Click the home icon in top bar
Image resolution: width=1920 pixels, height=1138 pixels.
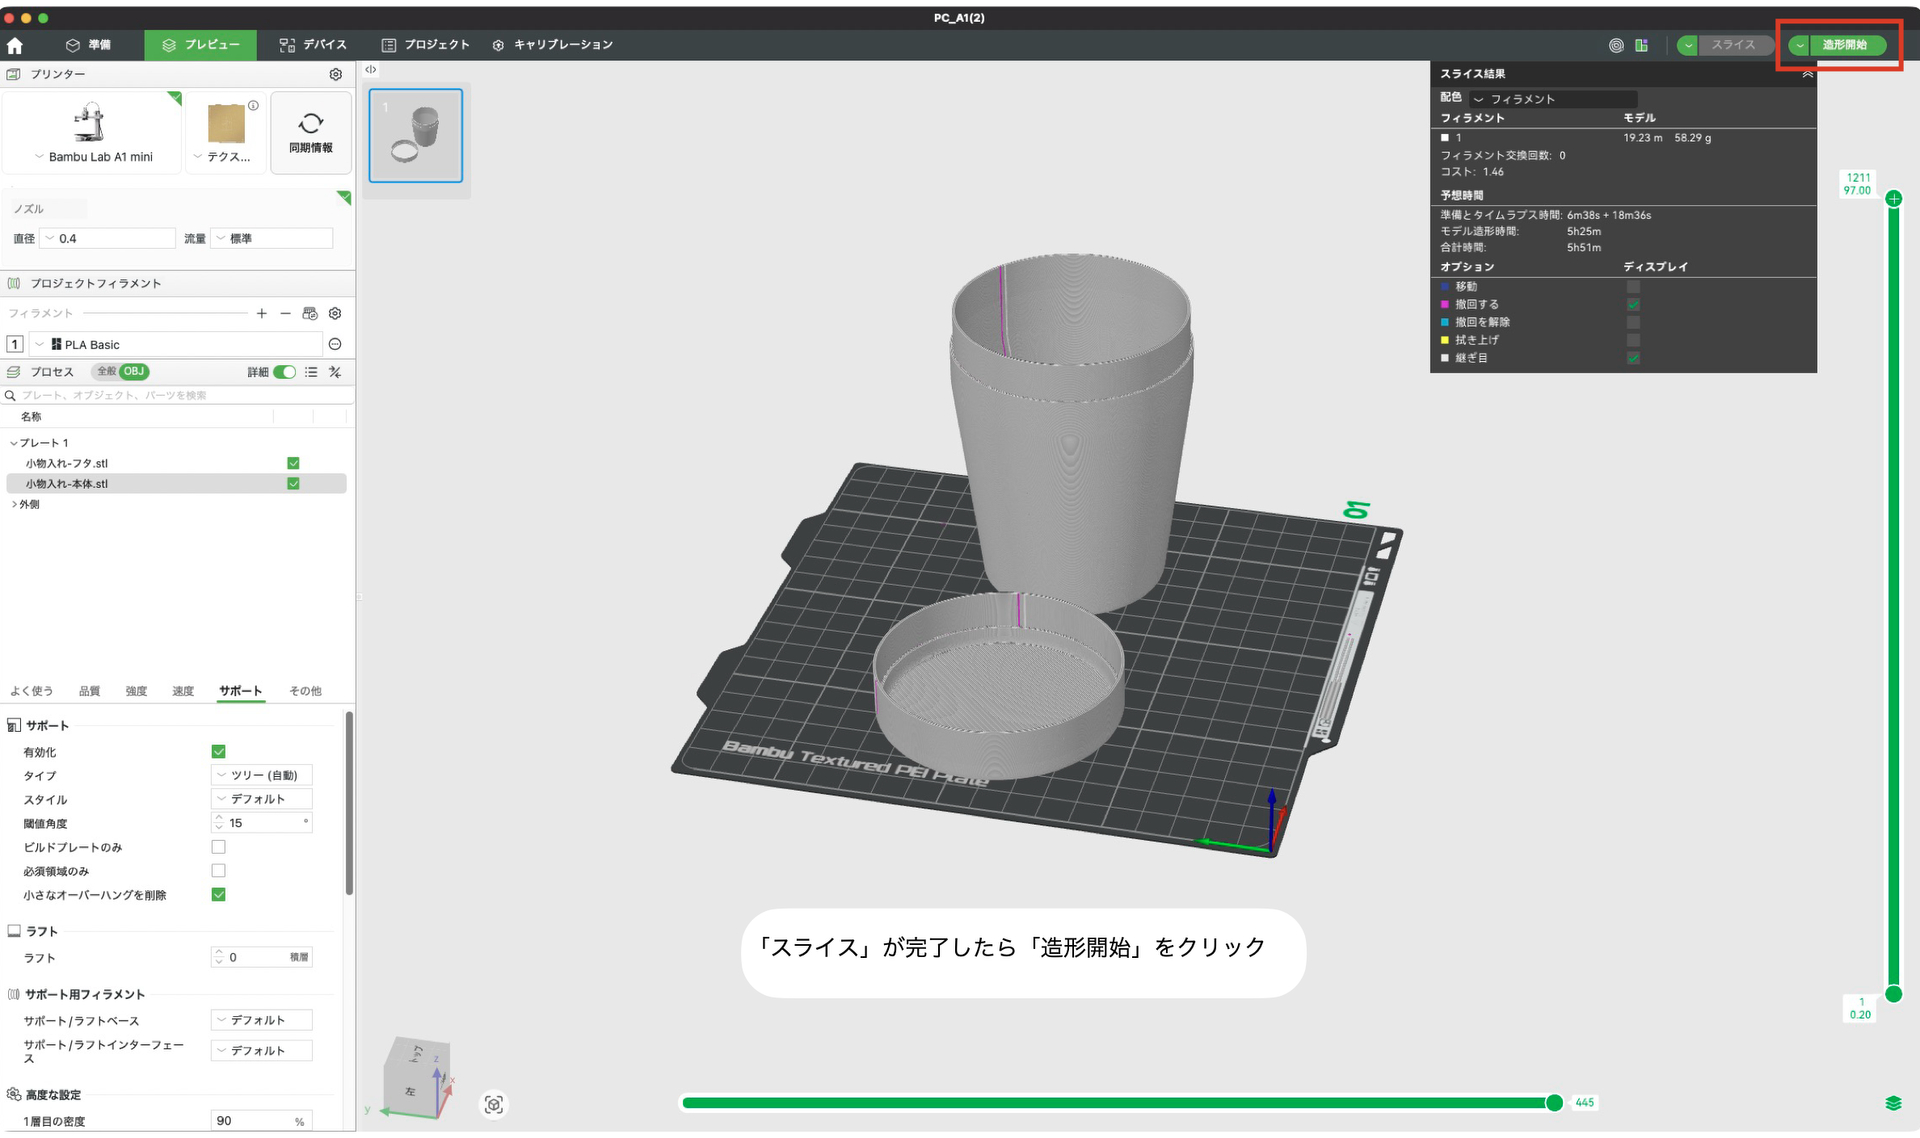(x=15, y=46)
